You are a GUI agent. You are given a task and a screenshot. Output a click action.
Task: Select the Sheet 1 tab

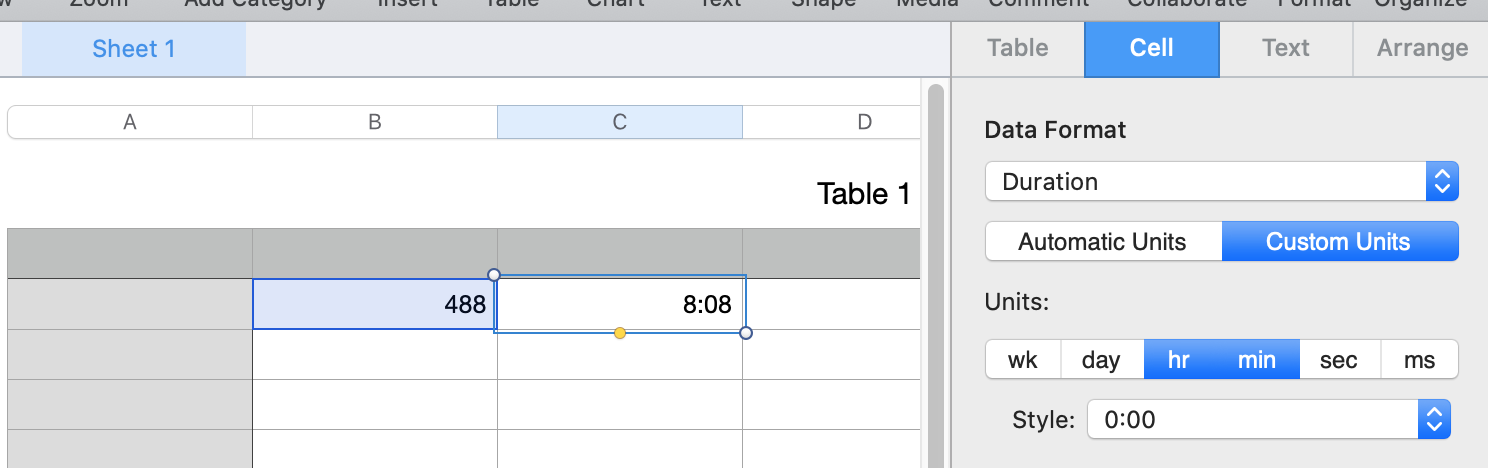(x=134, y=48)
